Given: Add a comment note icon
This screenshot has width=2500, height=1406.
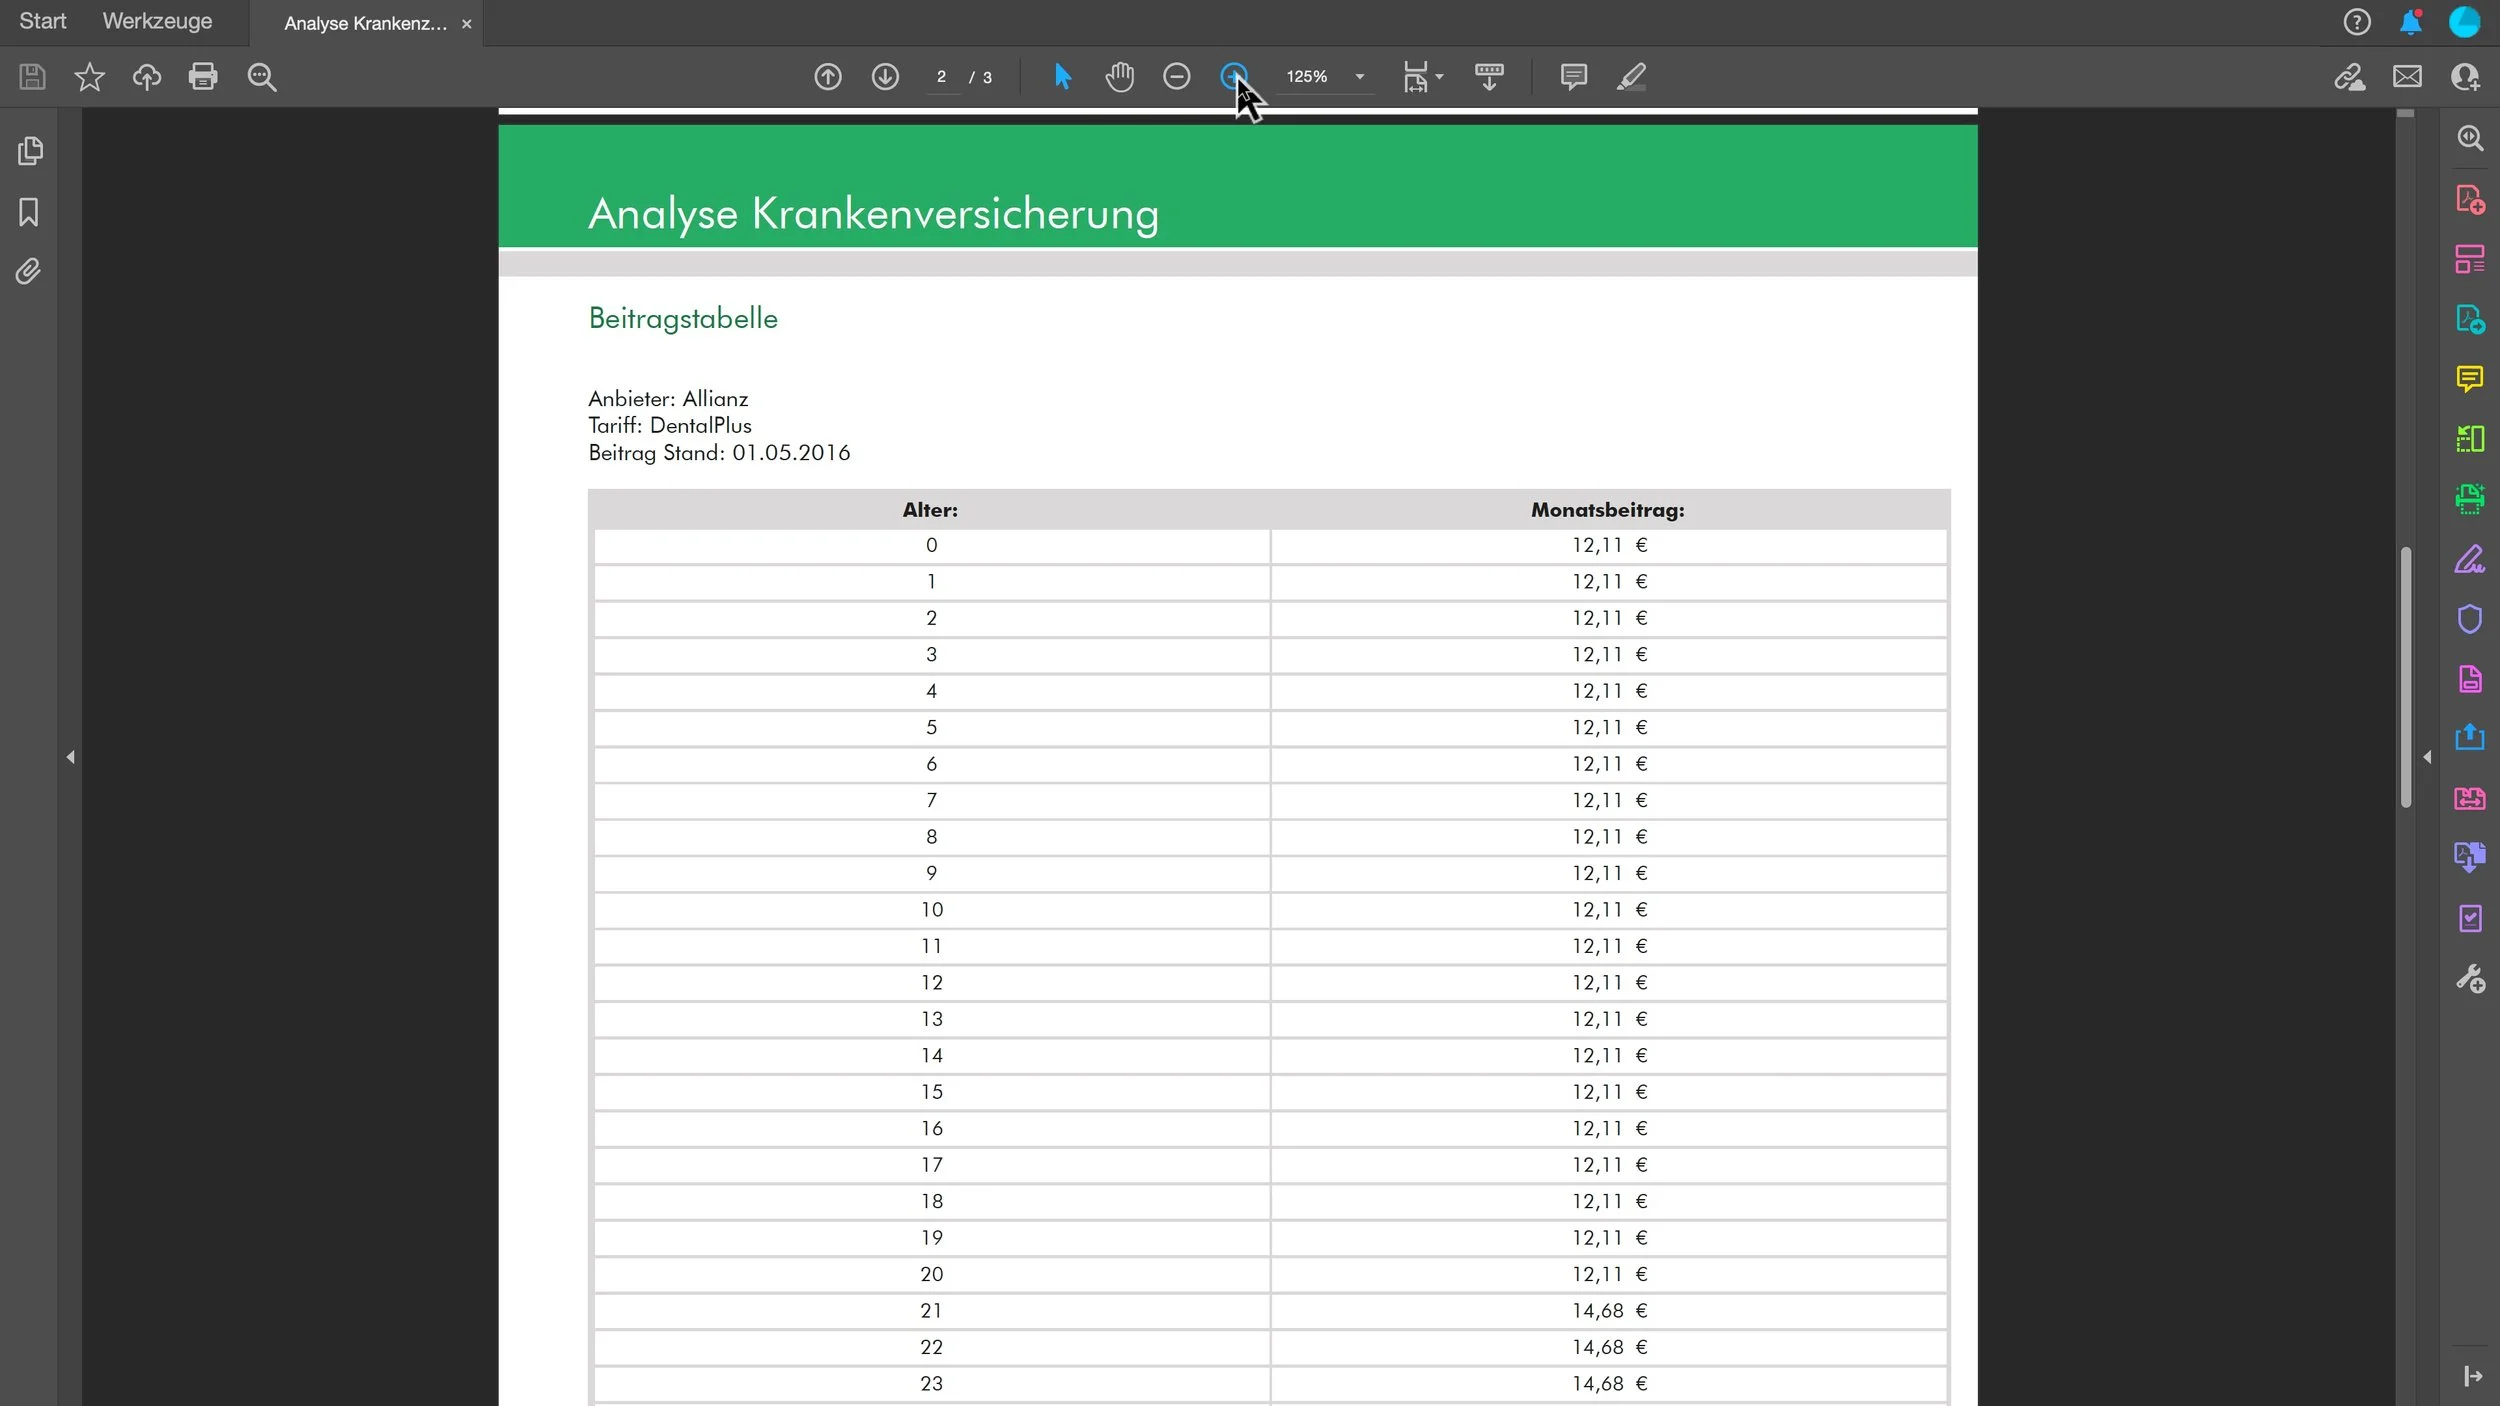Looking at the screenshot, I should click(x=1573, y=77).
